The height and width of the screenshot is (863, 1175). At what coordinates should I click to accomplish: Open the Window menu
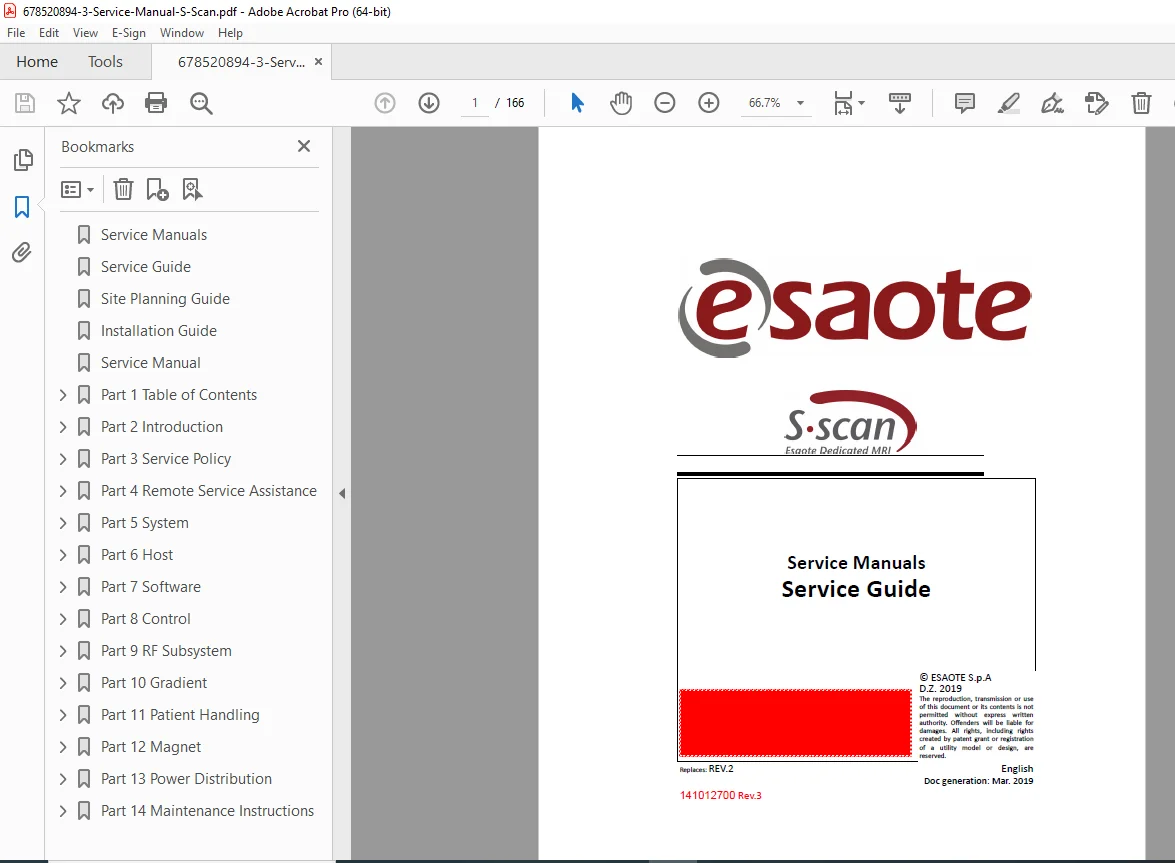(x=181, y=33)
